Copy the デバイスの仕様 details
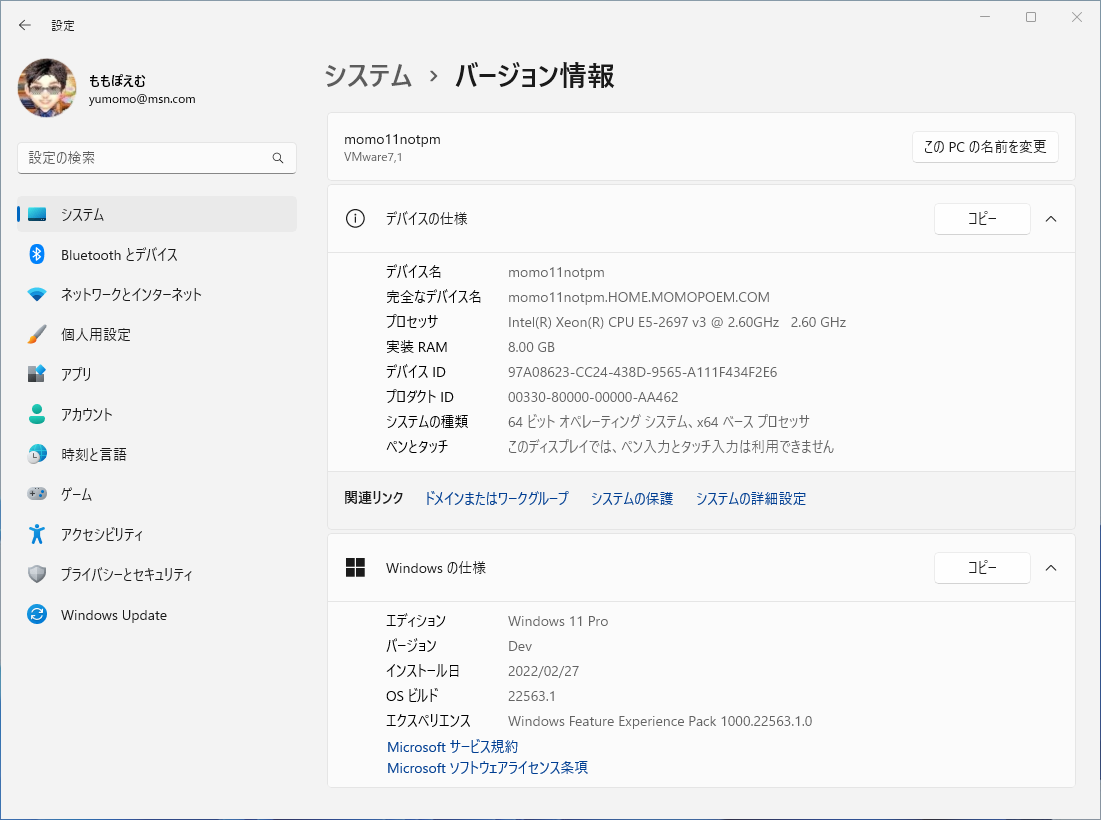 click(x=982, y=219)
